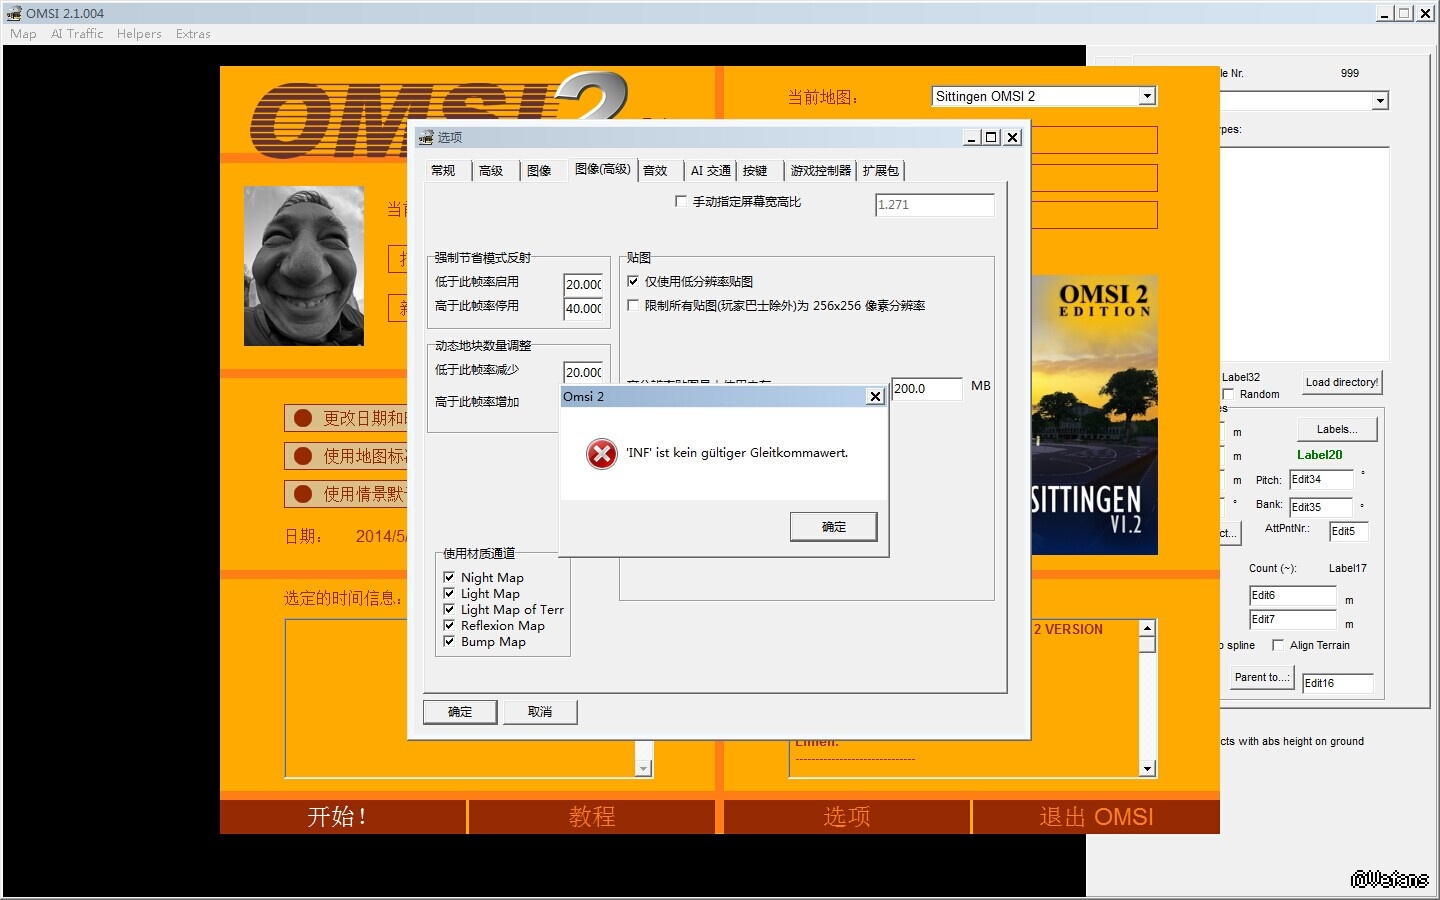This screenshot has height=900, width=1440.
Task: Click 退出 OMSI to quit
Action: pyautogui.click(x=1096, y=817)
